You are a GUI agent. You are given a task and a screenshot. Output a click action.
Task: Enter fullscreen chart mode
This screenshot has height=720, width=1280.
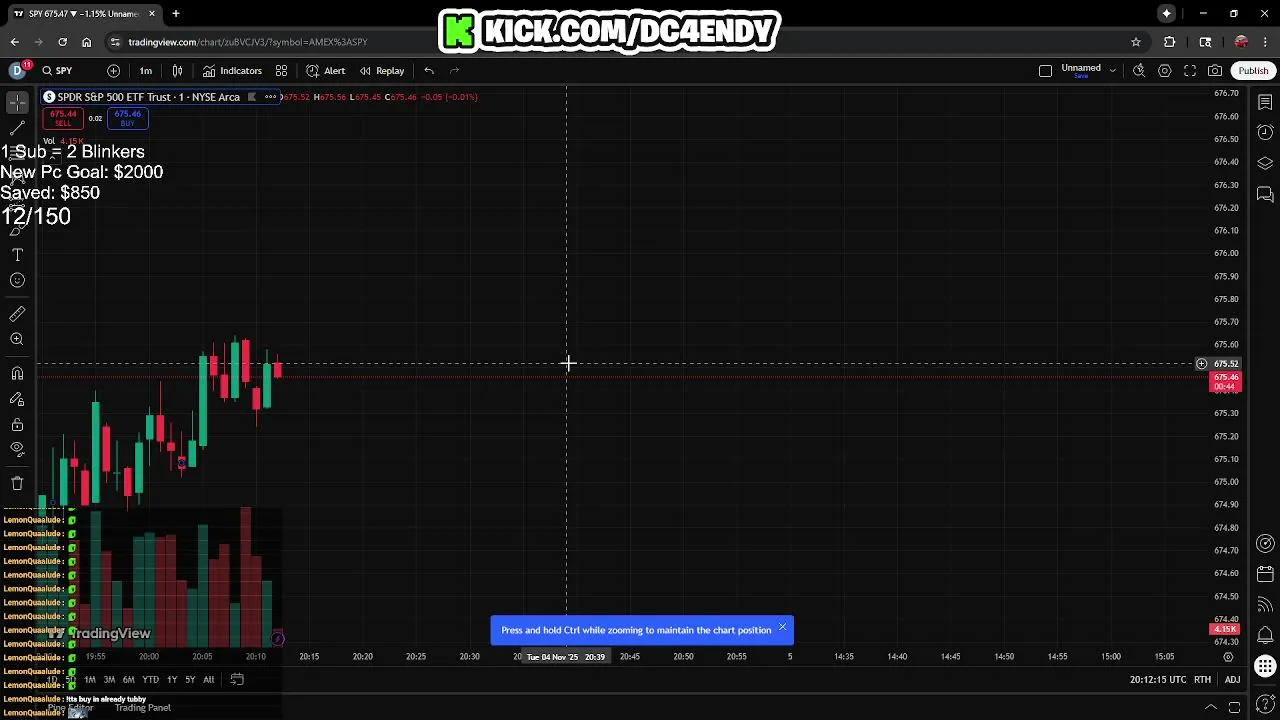click(x=1190, y=71)
